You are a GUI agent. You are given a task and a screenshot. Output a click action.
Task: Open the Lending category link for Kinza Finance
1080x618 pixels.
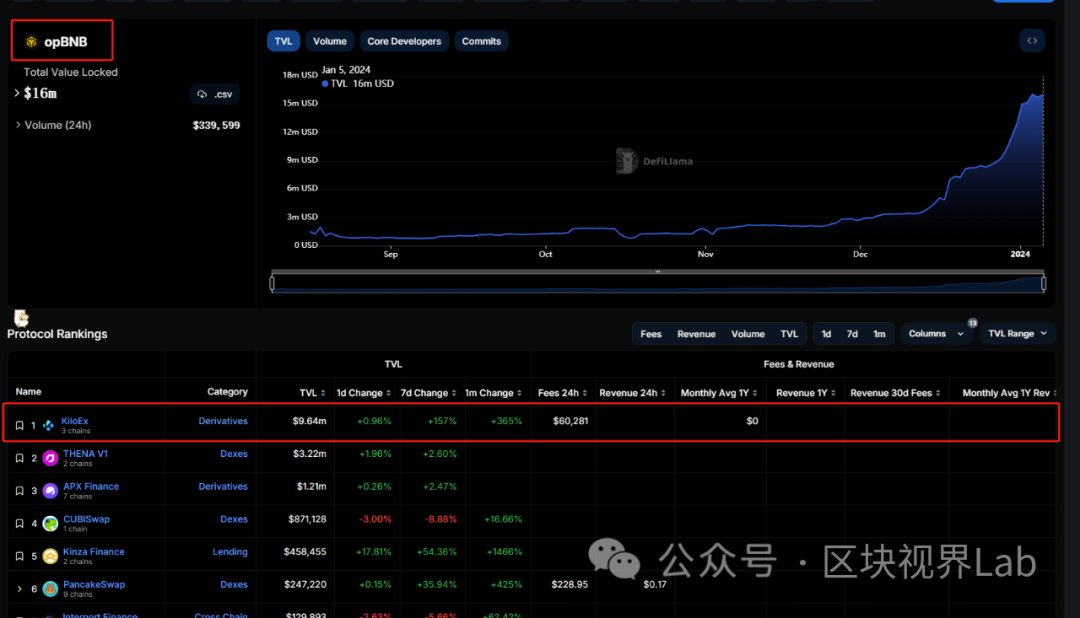(230, 552)
